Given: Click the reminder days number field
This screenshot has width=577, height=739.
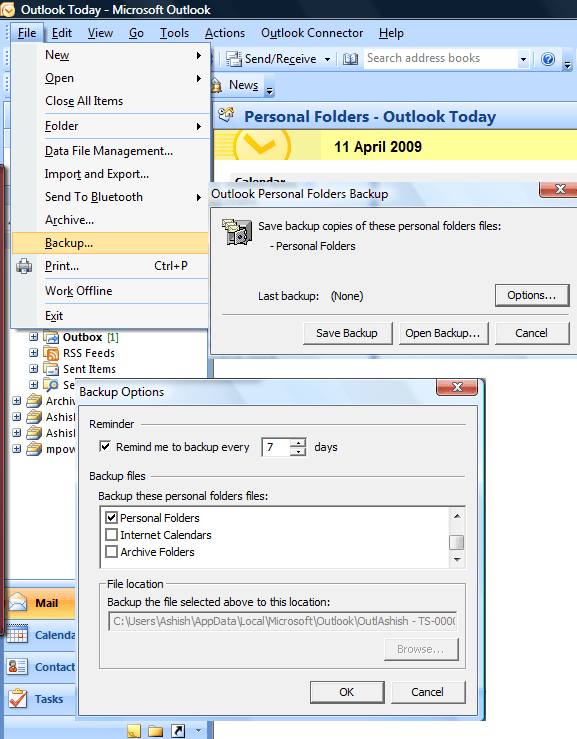Looking at the screenshot, I should [x=276, y=447].
